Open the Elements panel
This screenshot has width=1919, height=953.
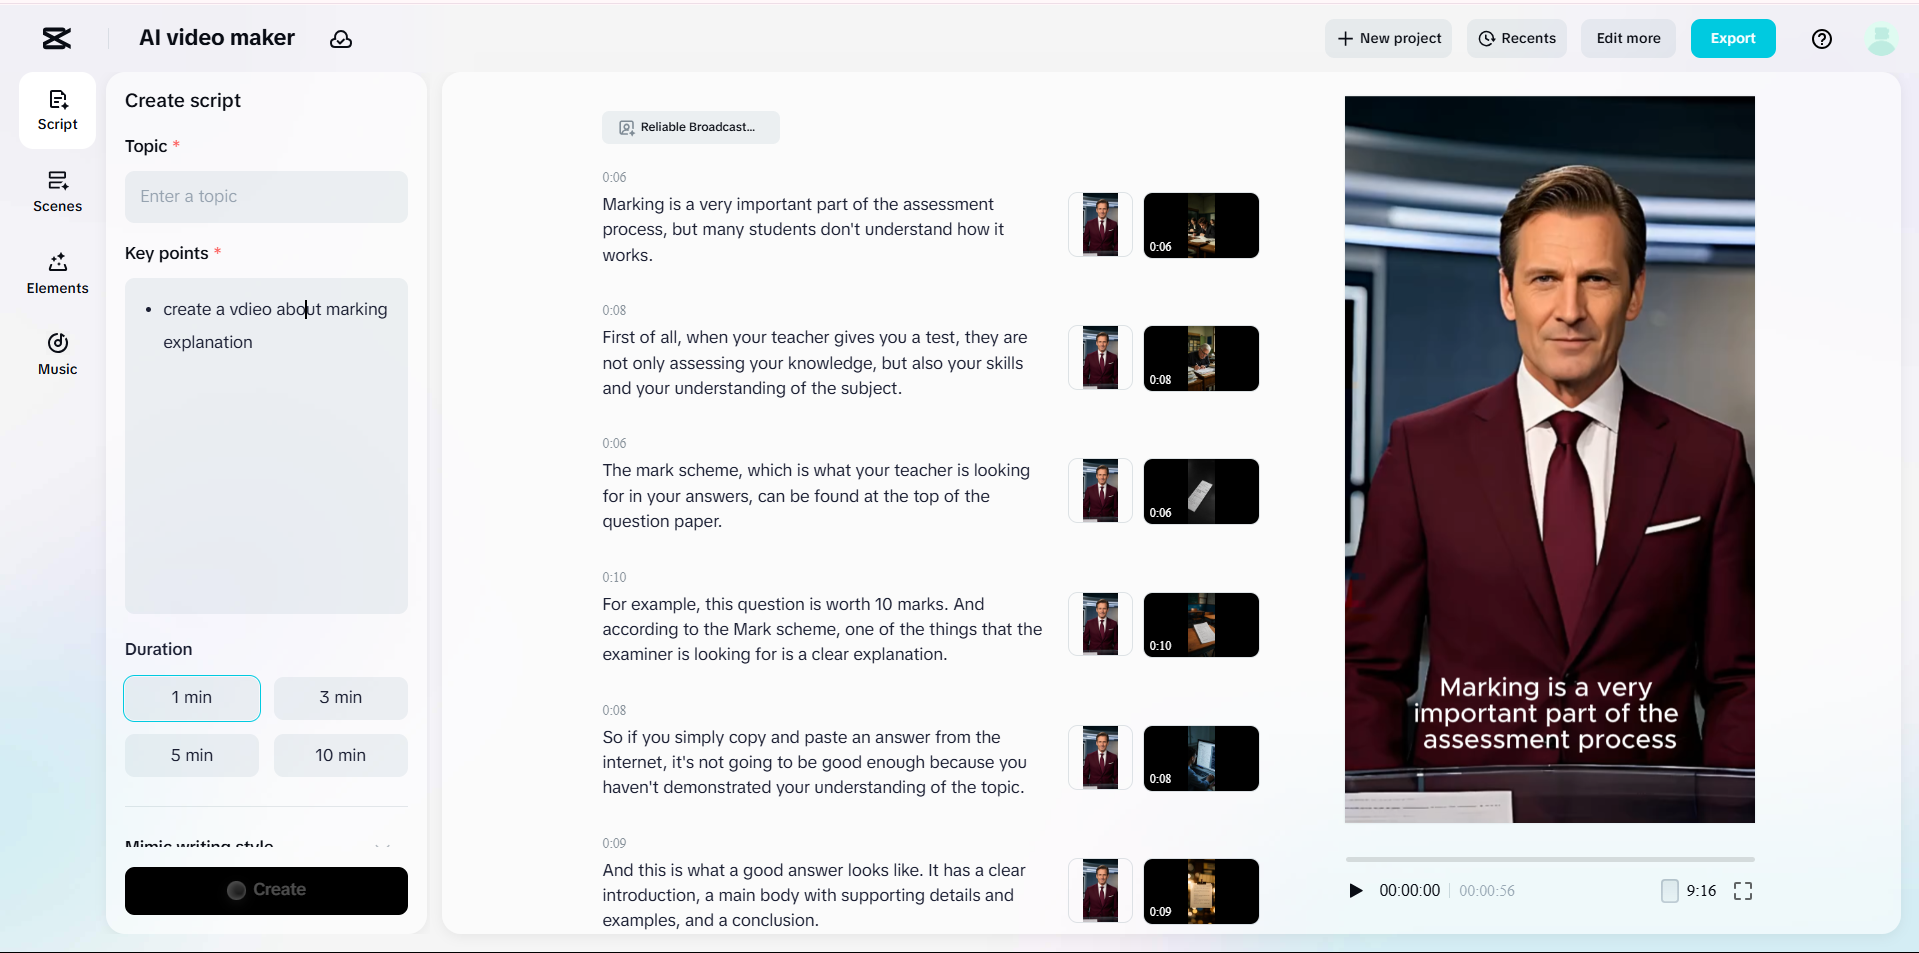coord(56,272)
